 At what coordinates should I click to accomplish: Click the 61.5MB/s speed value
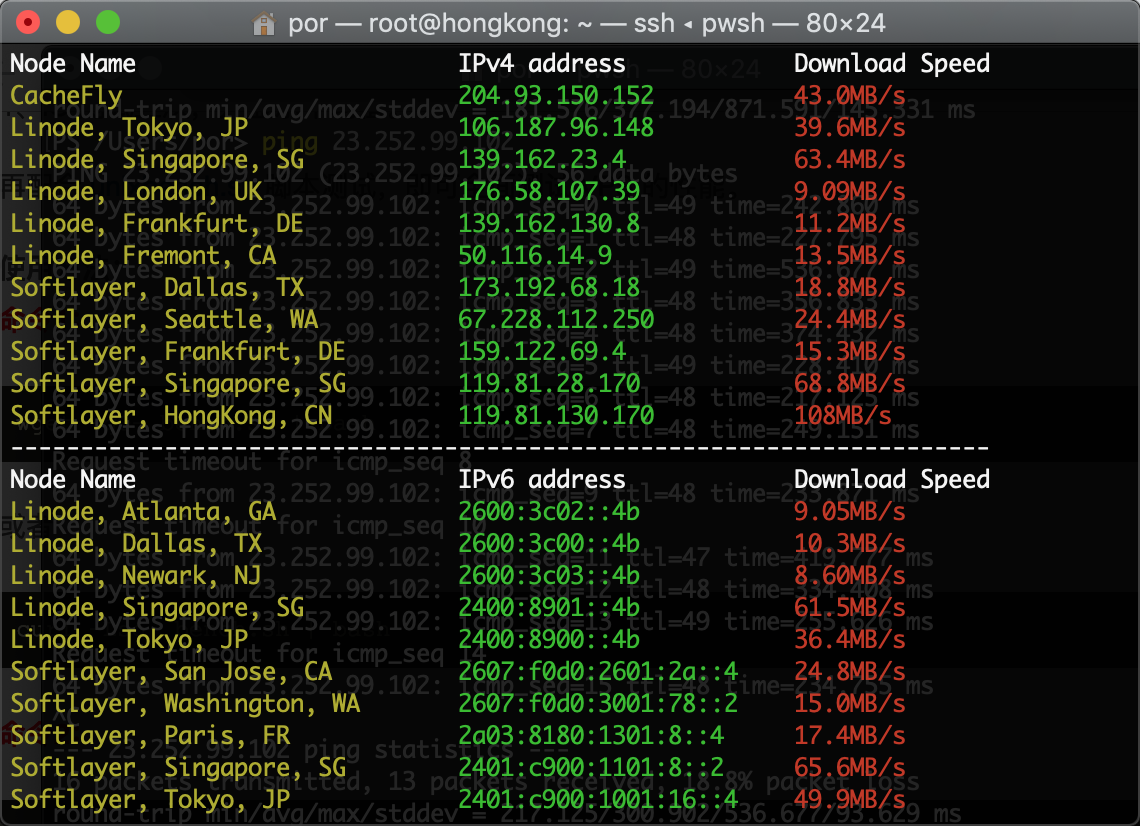click(x=849, y=607)
